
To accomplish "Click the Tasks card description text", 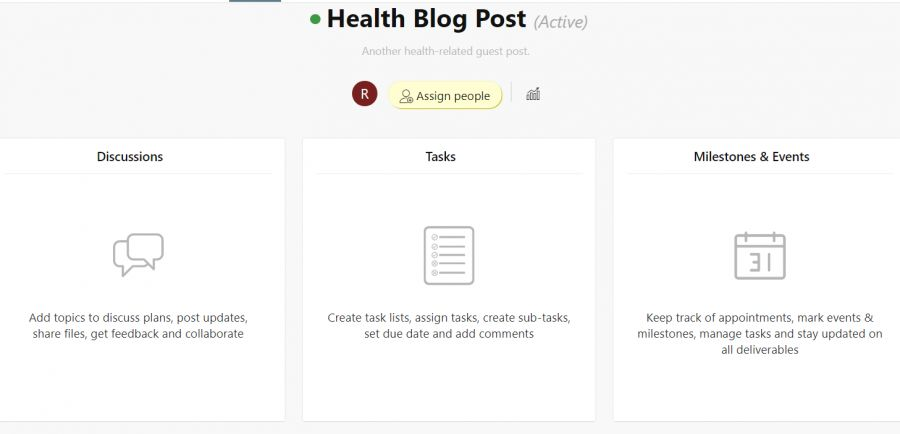I will [x=449, y=326].
